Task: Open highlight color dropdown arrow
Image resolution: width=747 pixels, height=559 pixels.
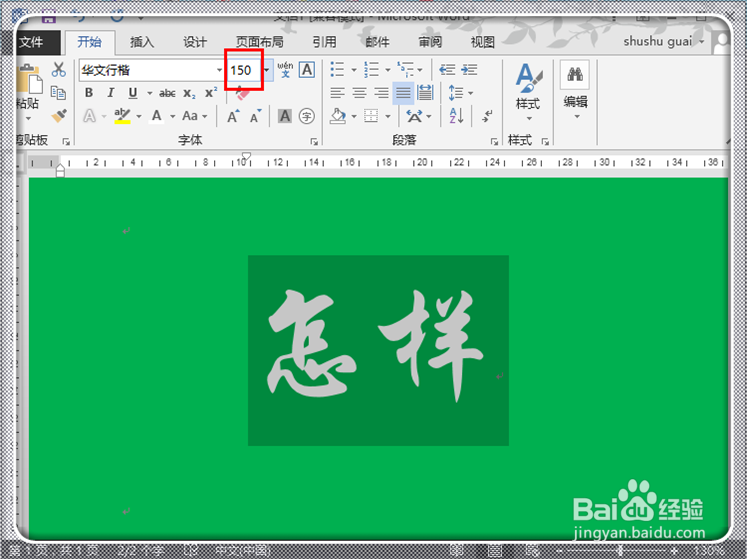Action: (139, 116)
